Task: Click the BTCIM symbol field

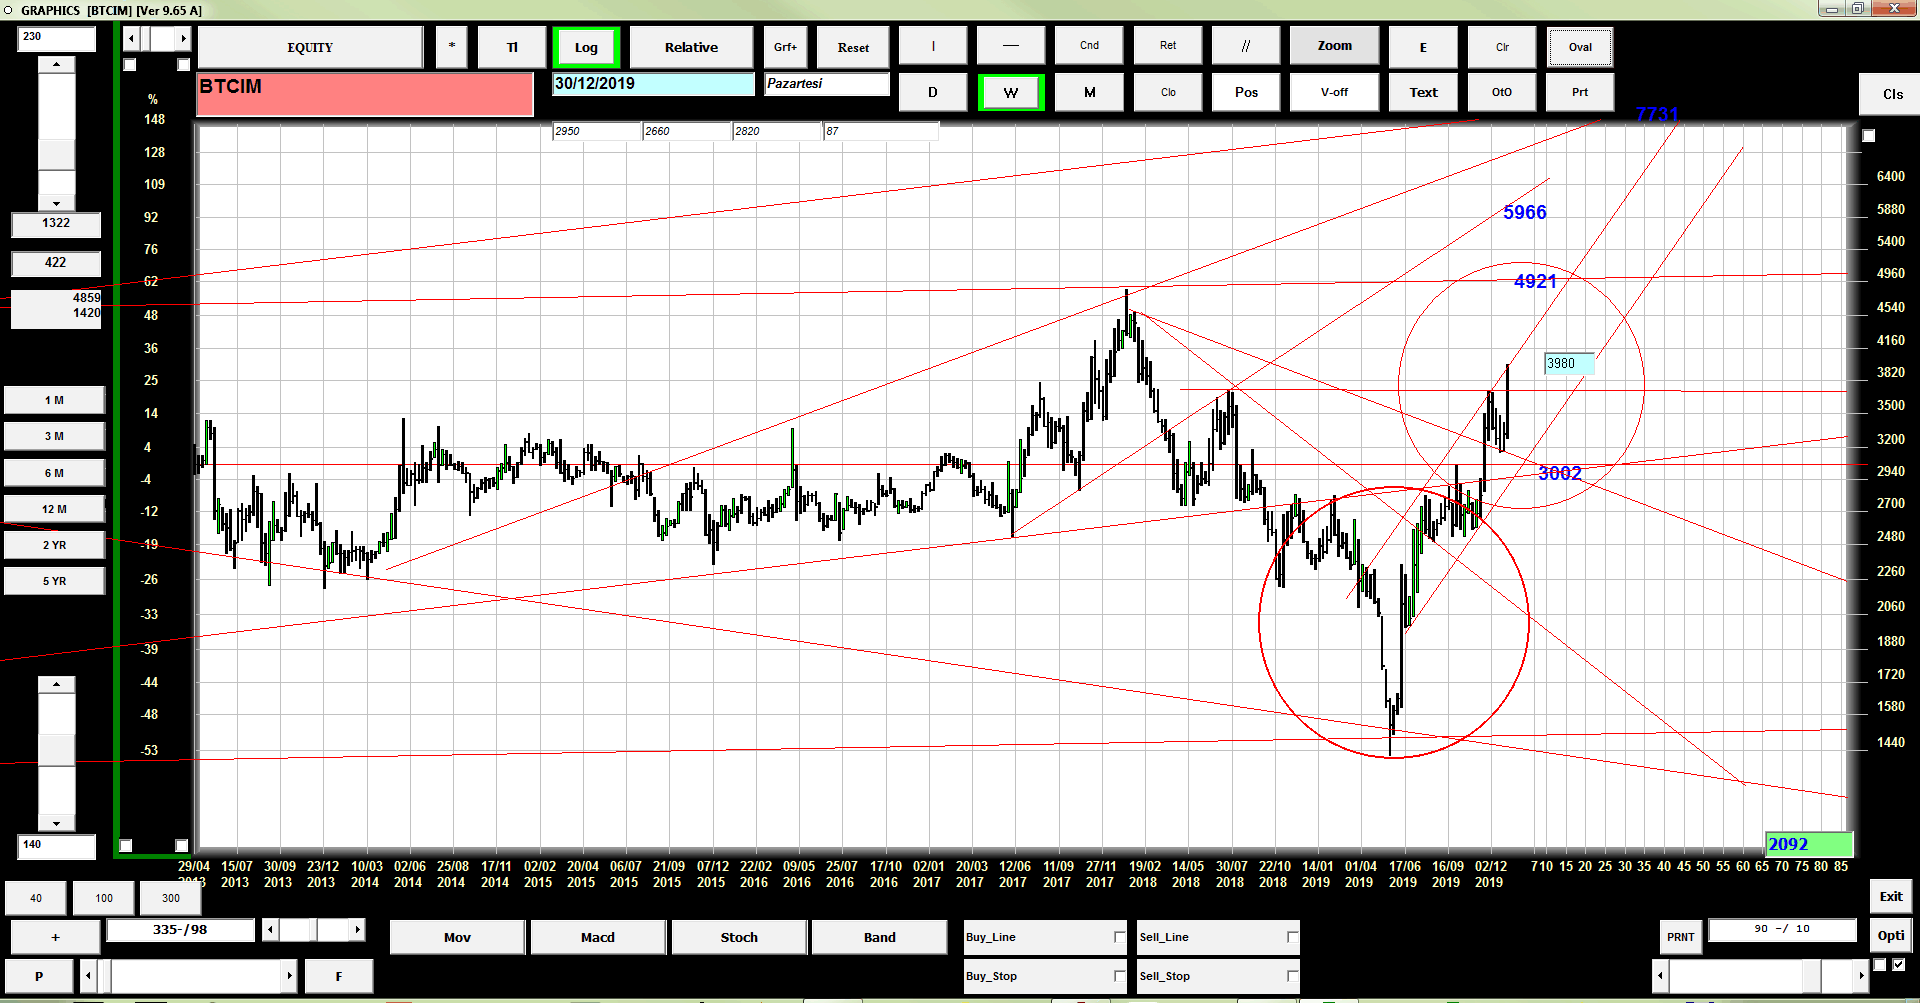Action: coord(365,94)
